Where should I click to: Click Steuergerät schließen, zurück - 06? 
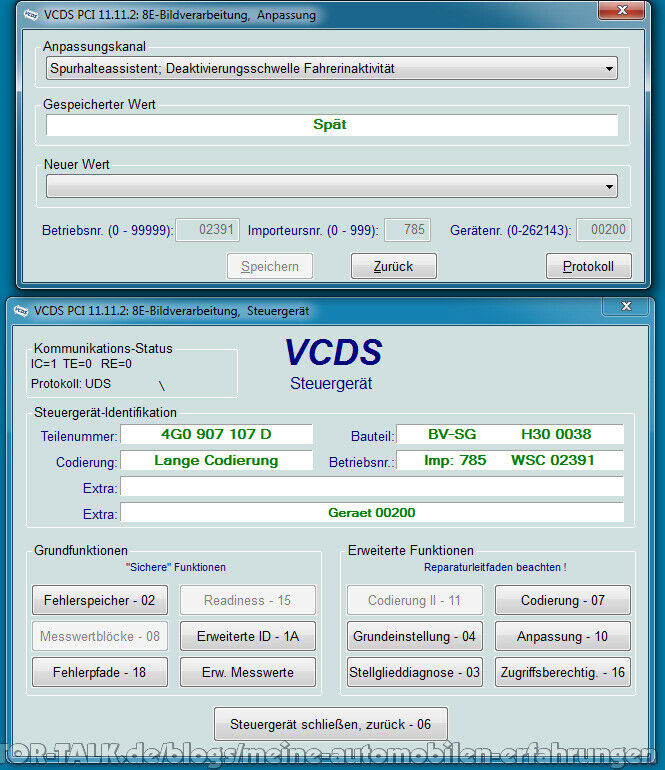click(331, 724)
